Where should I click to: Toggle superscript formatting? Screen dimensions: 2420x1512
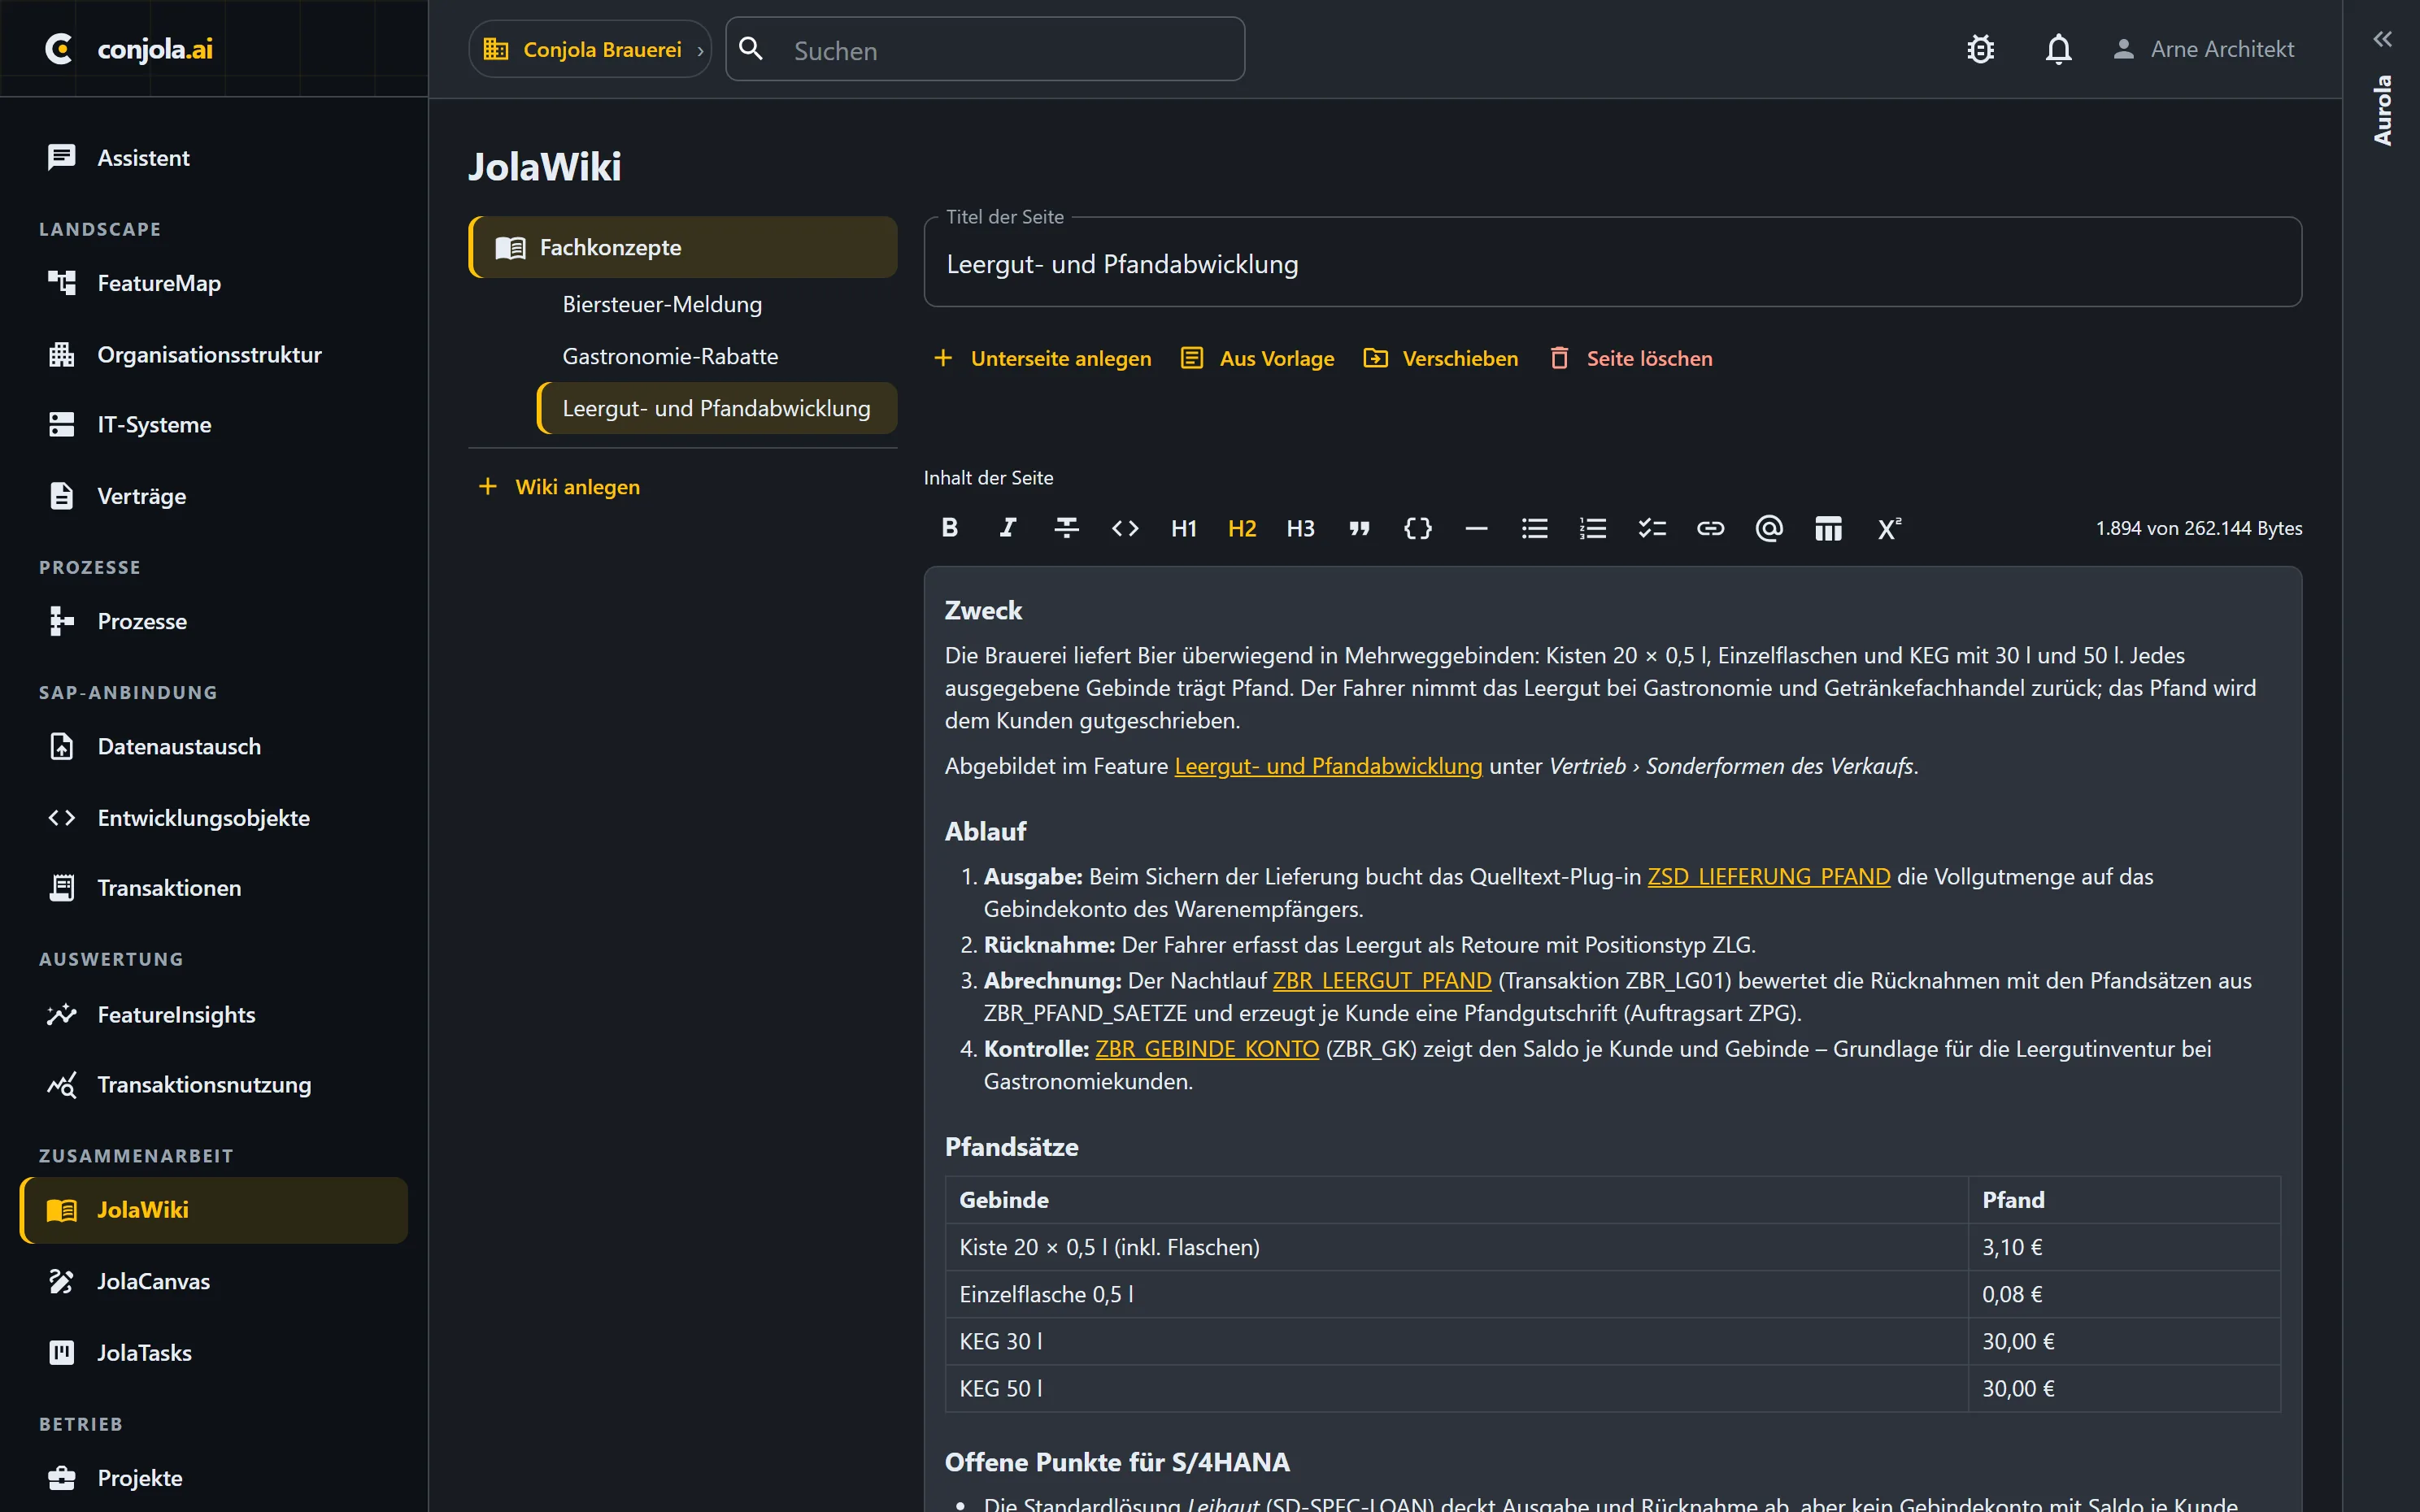click(x=1888, y=528)
